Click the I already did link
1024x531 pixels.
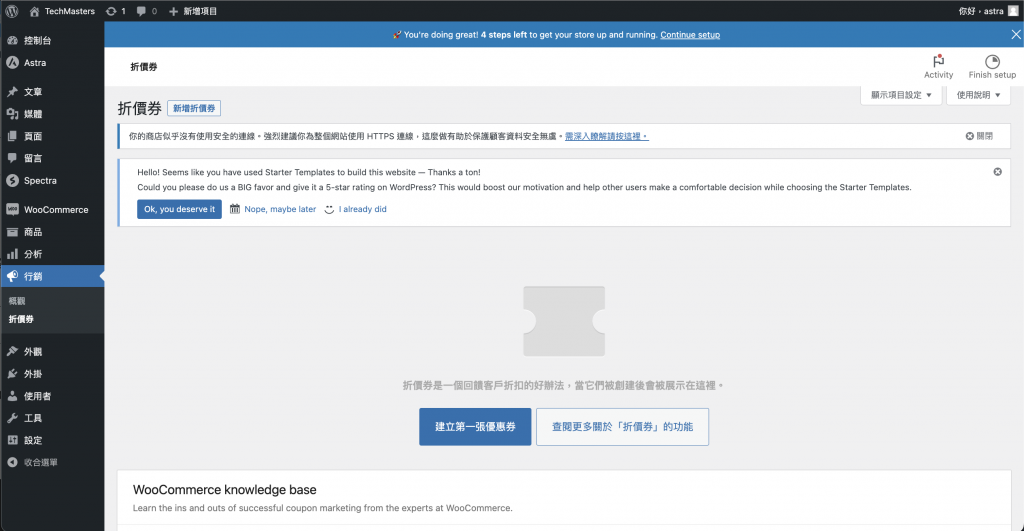(362, 209)
